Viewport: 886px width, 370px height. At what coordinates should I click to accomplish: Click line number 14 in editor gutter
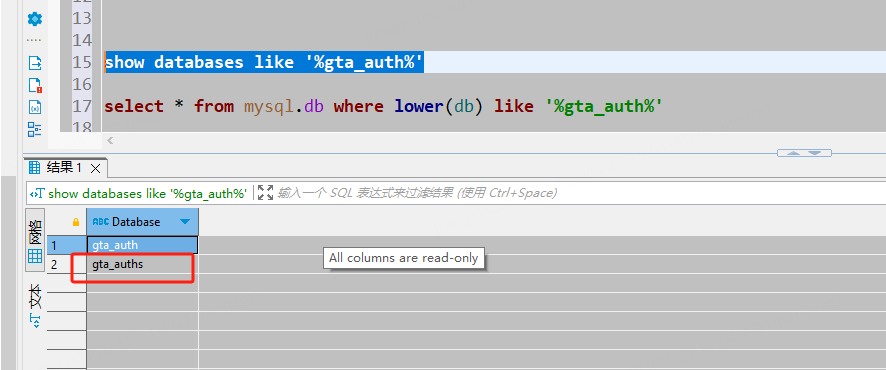click(x=82, y=40)
